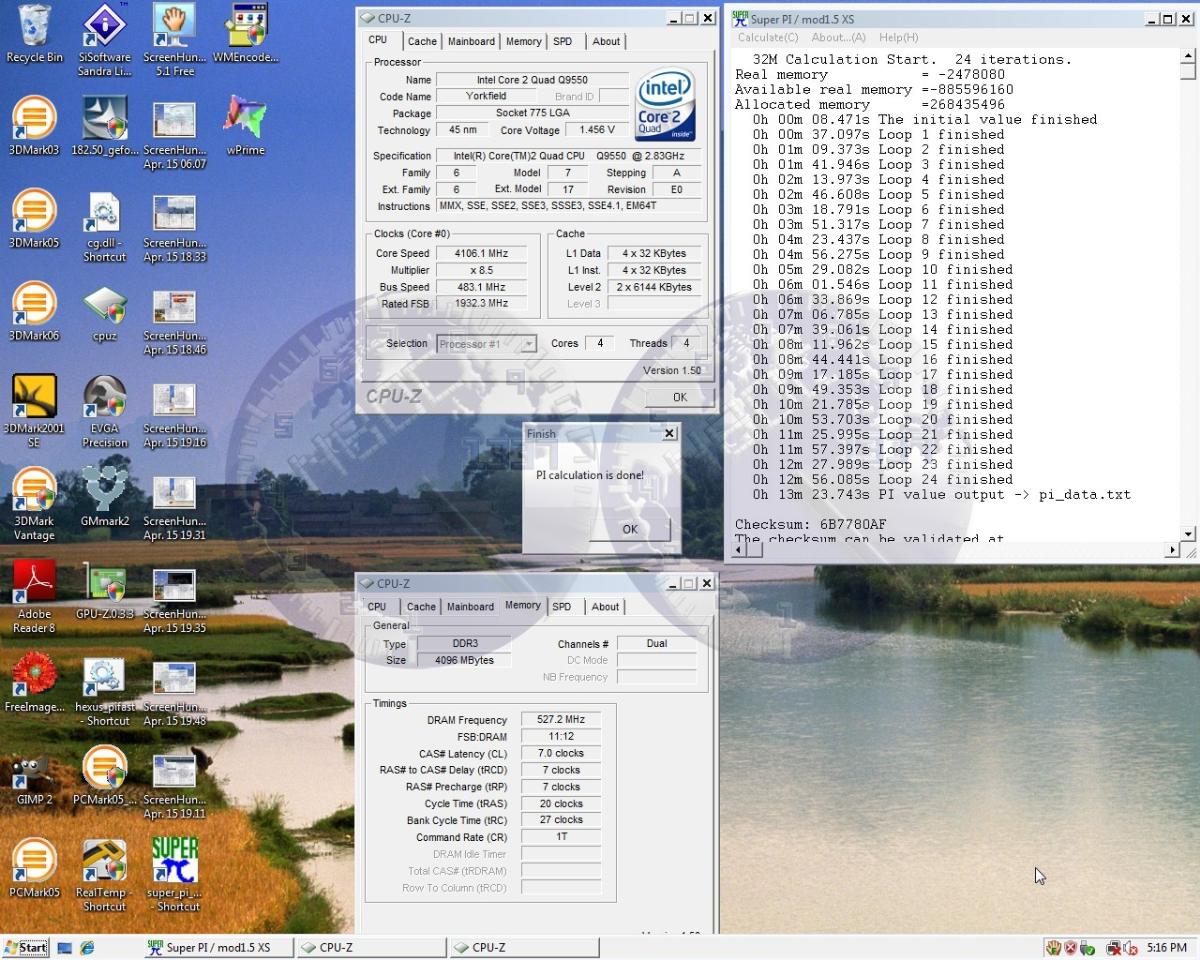The image size is (1200, 960).
Task: Select the WMEncoder desktop shortcut
Action: pos(246,35)
